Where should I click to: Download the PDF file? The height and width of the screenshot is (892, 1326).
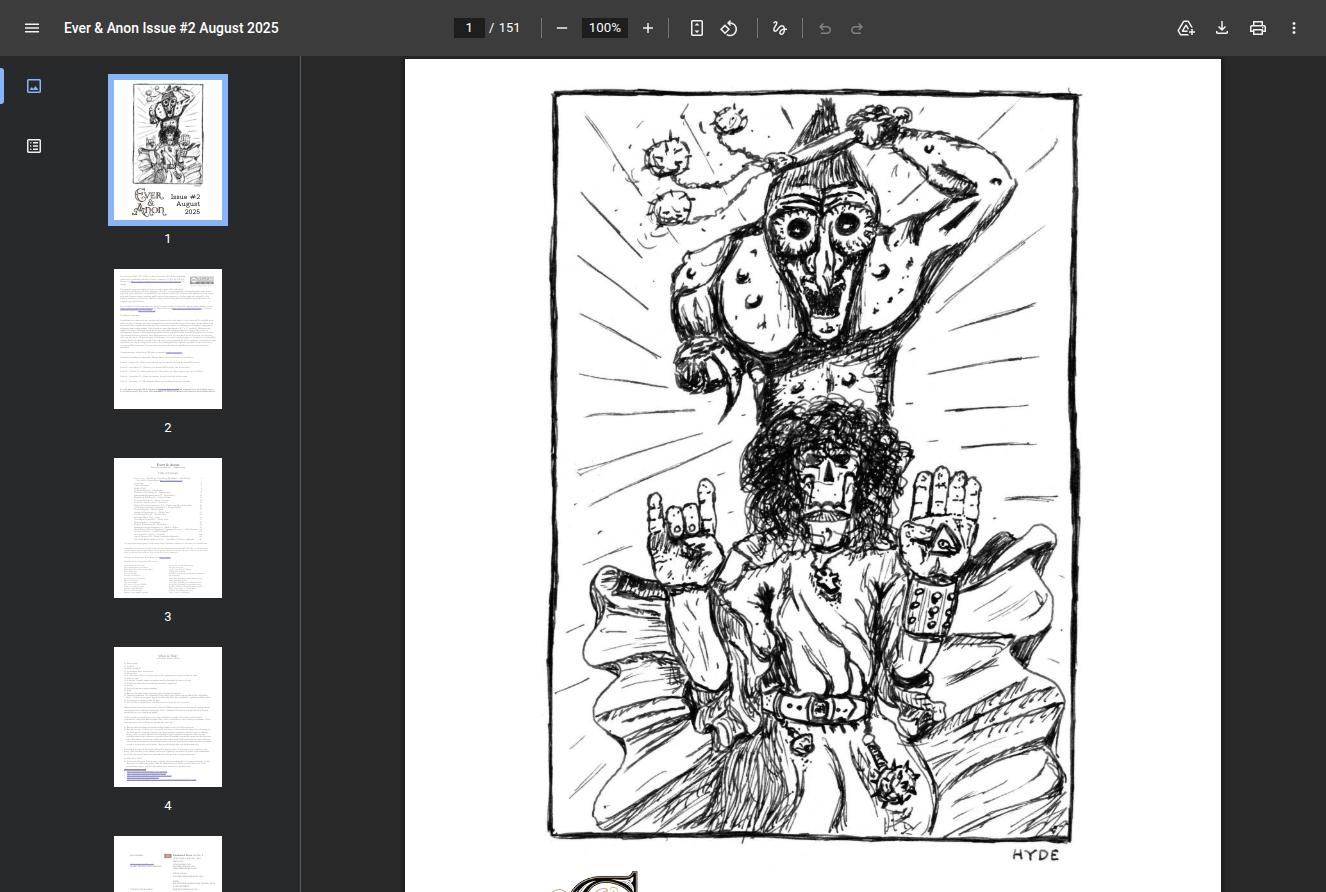[x=1222, y=28]
